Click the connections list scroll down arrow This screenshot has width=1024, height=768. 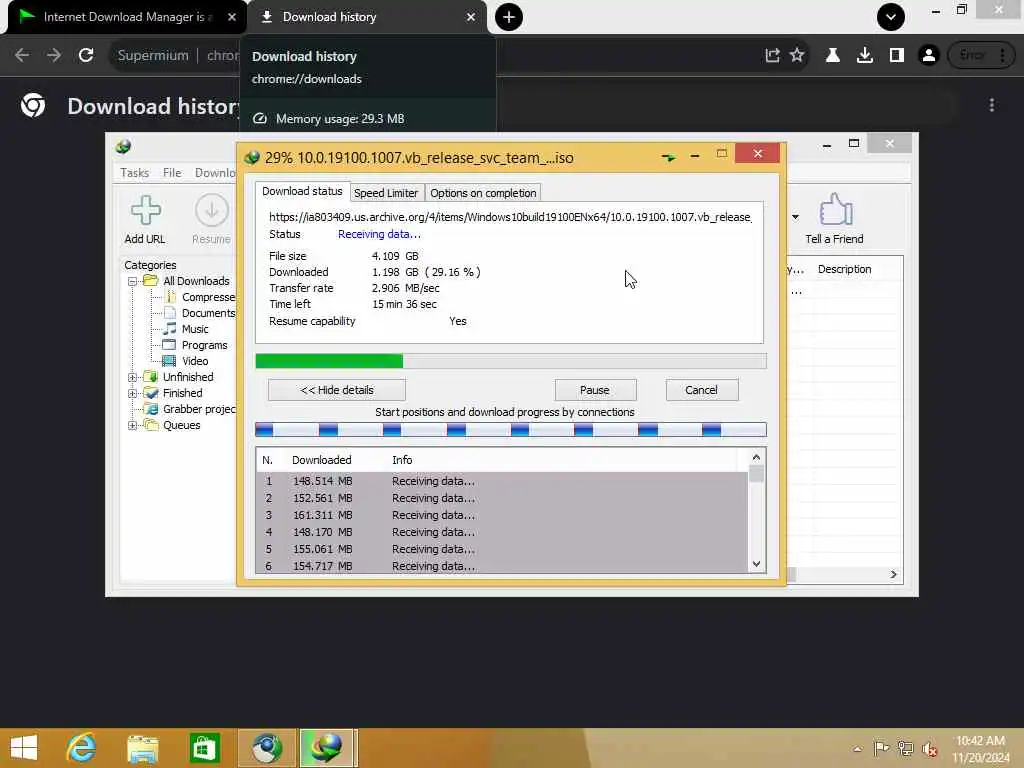(756, 564)
